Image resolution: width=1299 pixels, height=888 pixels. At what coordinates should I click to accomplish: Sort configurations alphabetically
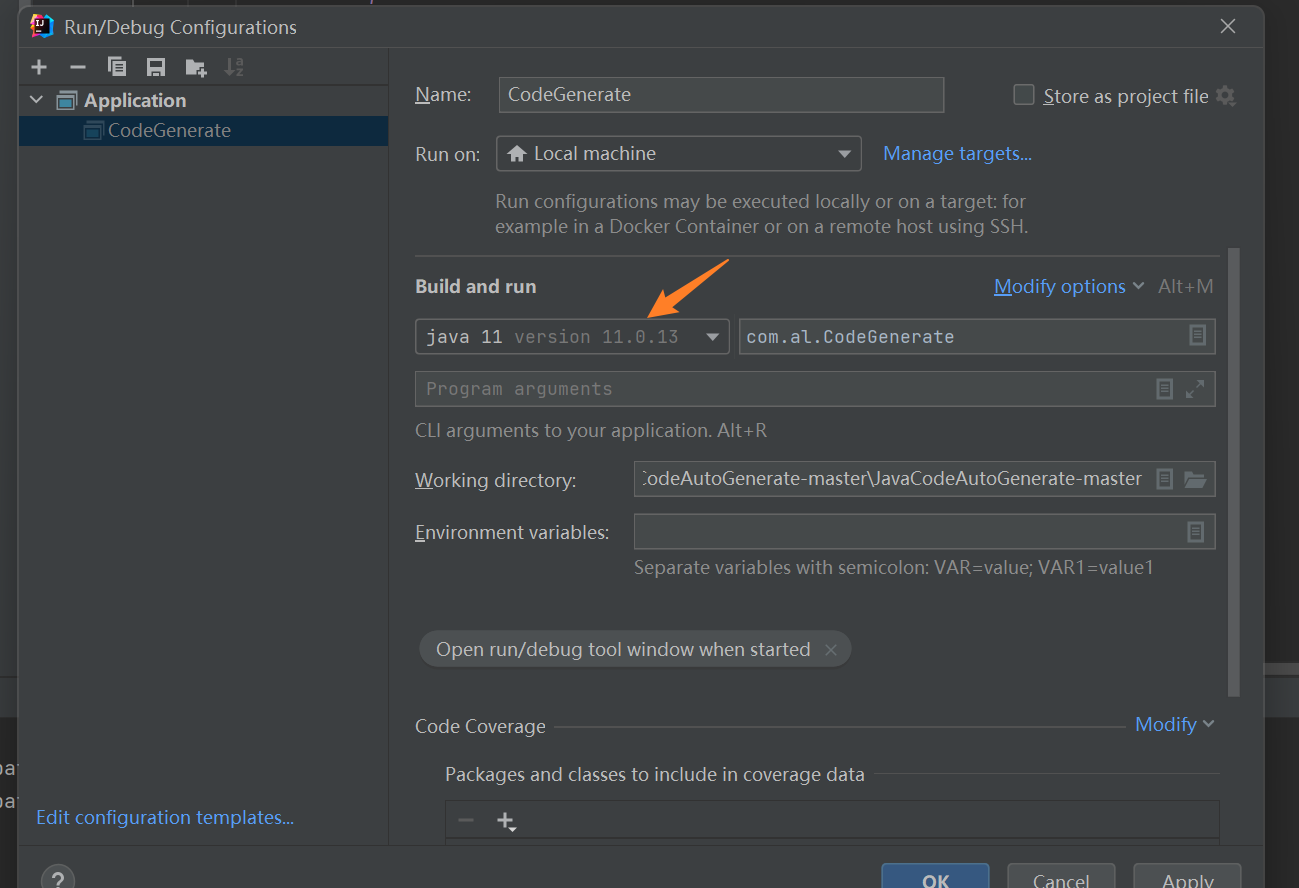[233, 67]
